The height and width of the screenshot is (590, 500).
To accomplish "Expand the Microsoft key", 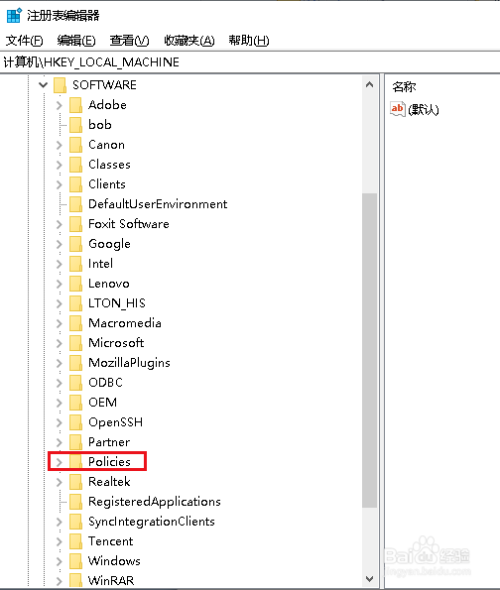I will [59, 343].
